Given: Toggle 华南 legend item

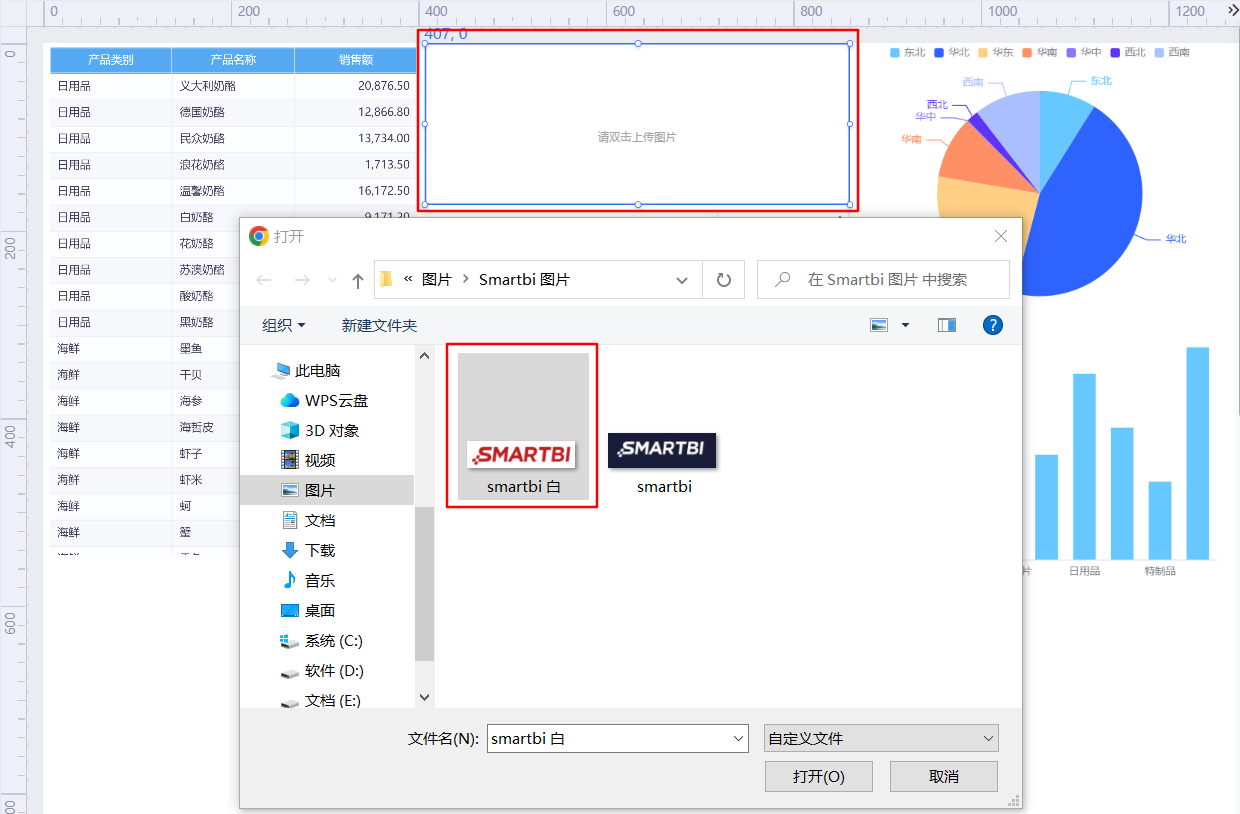Looking at the screenshot, I should pos(1039,52).
